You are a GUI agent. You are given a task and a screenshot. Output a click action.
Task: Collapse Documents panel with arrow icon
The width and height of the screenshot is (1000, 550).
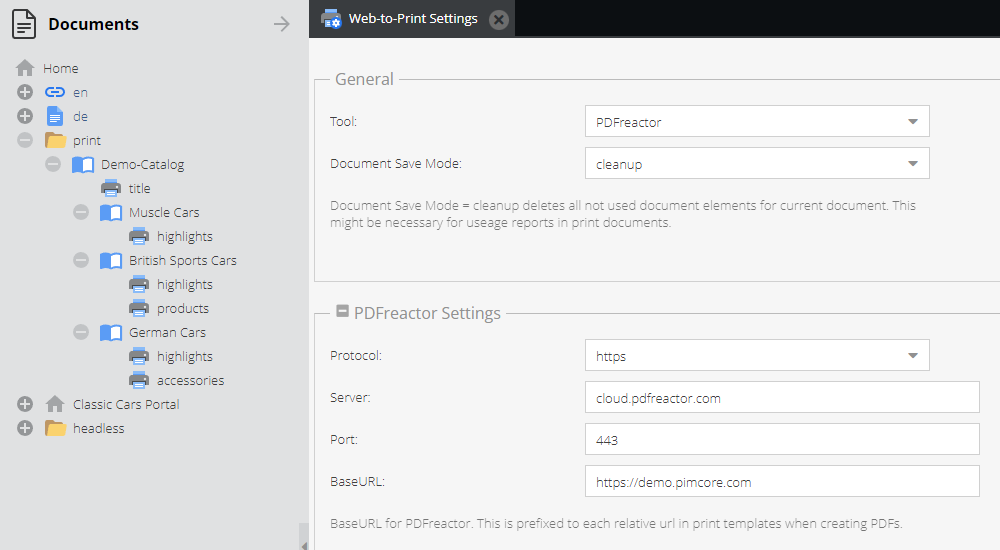coord(281,24)
